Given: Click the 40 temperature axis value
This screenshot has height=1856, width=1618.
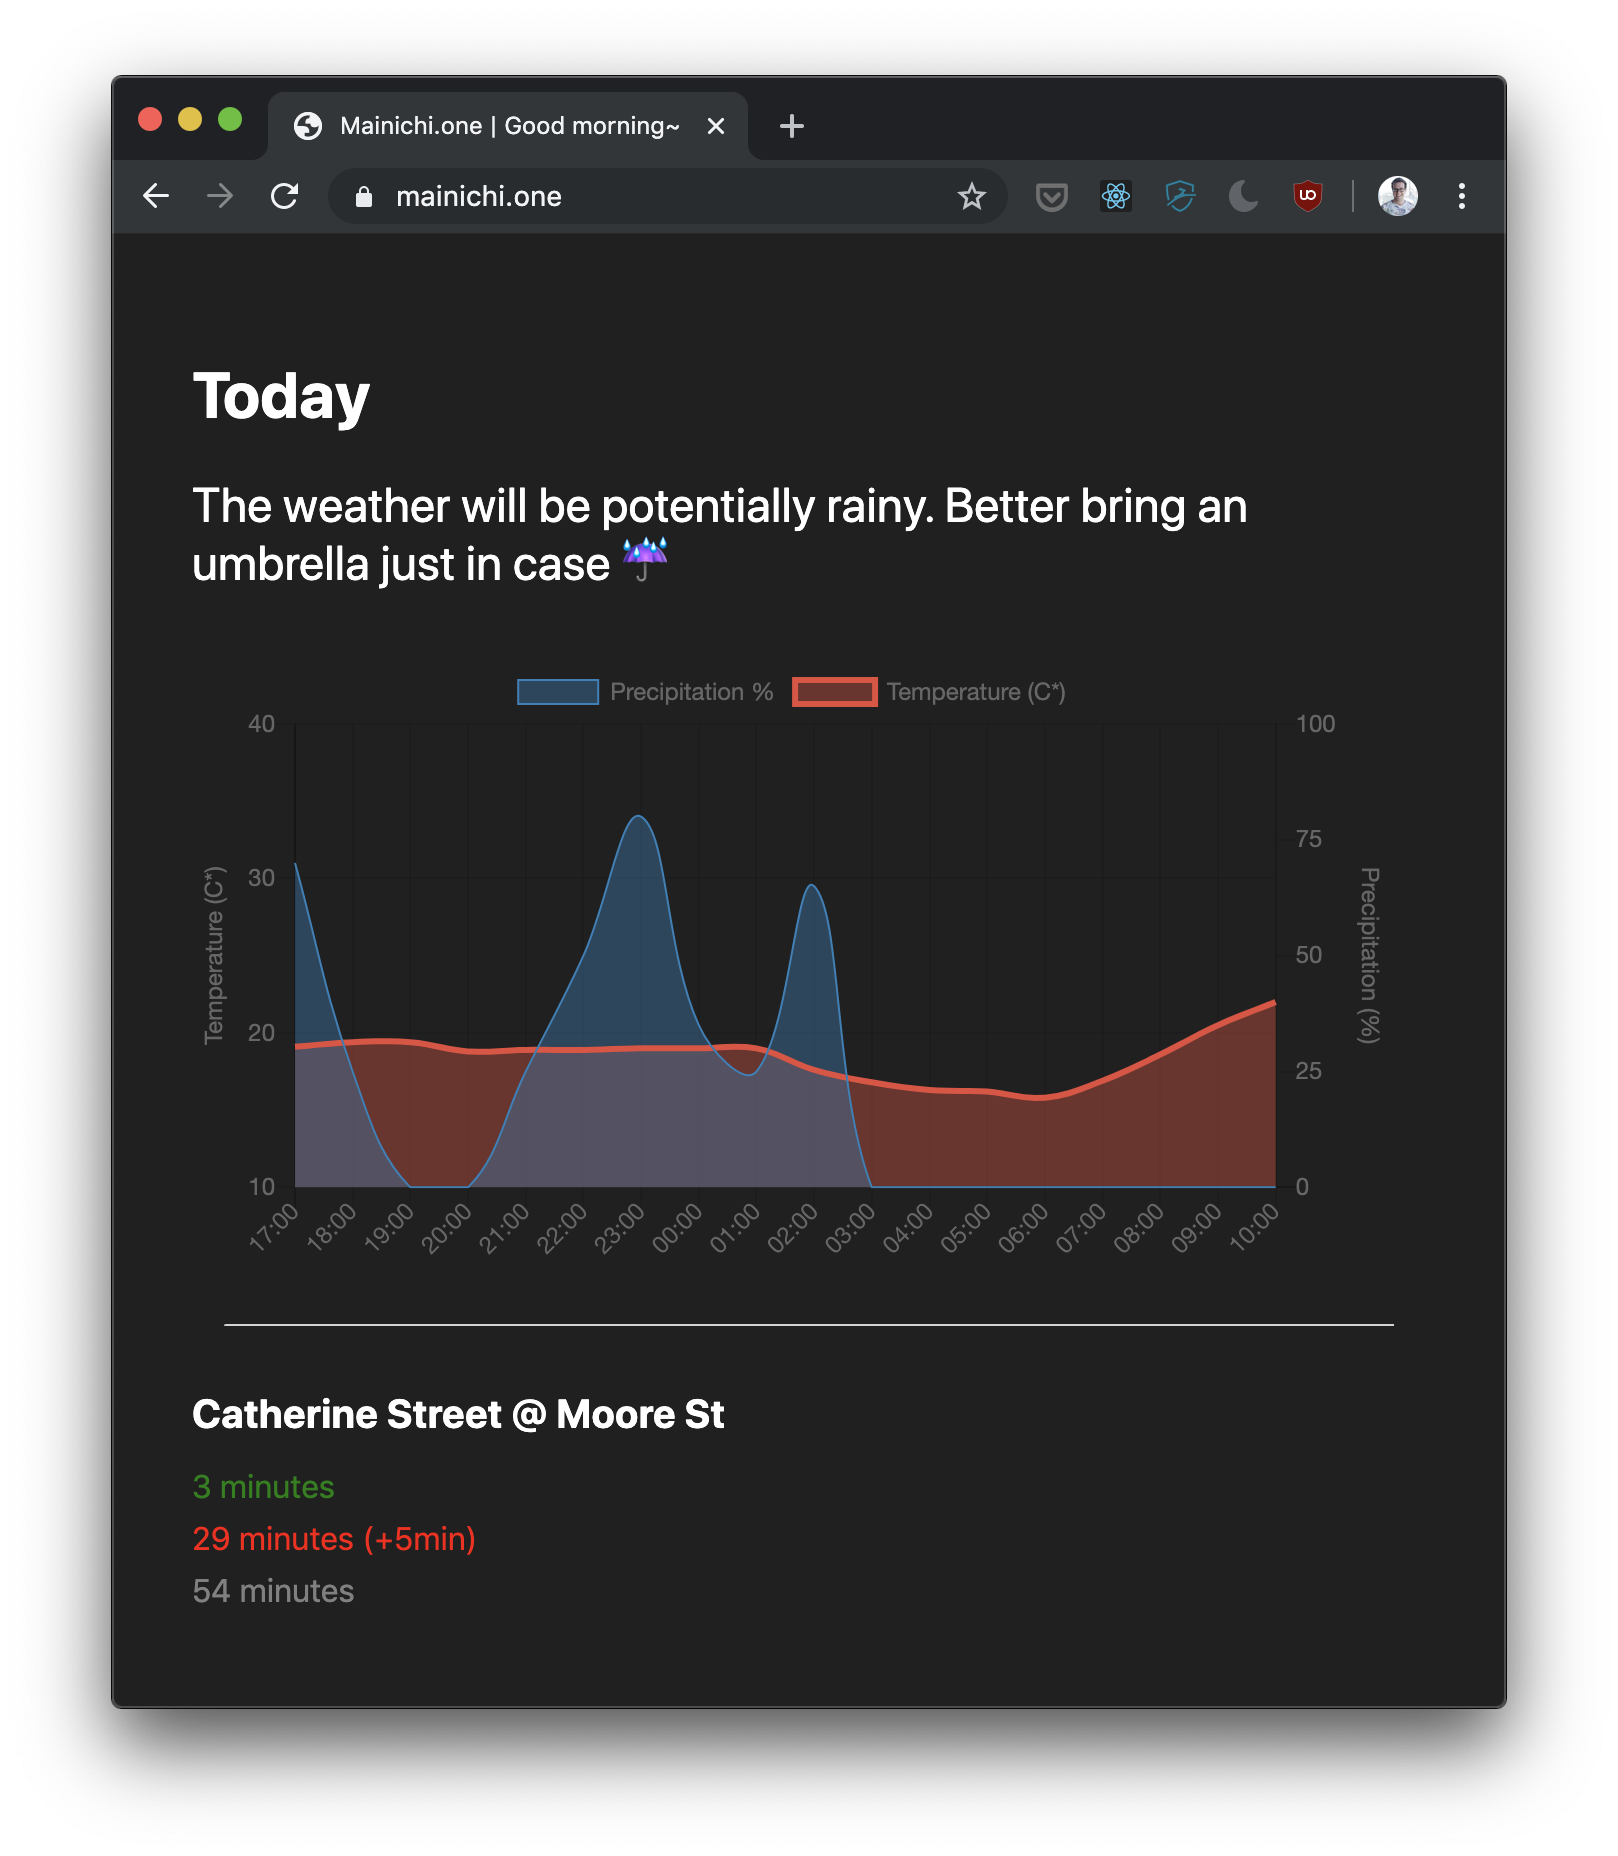Looking at the screenshot, I should point(261,724).
